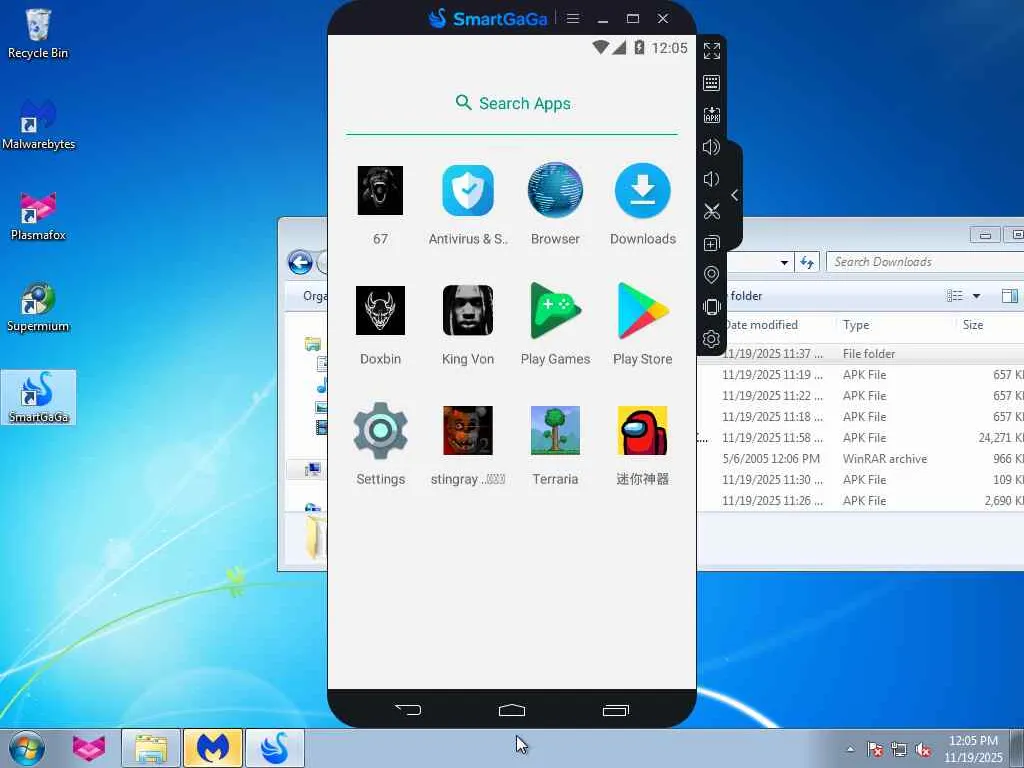Screen dimensions: 1024x768
Task: Tap the Android back button
Action: click(x=408, y=710)
